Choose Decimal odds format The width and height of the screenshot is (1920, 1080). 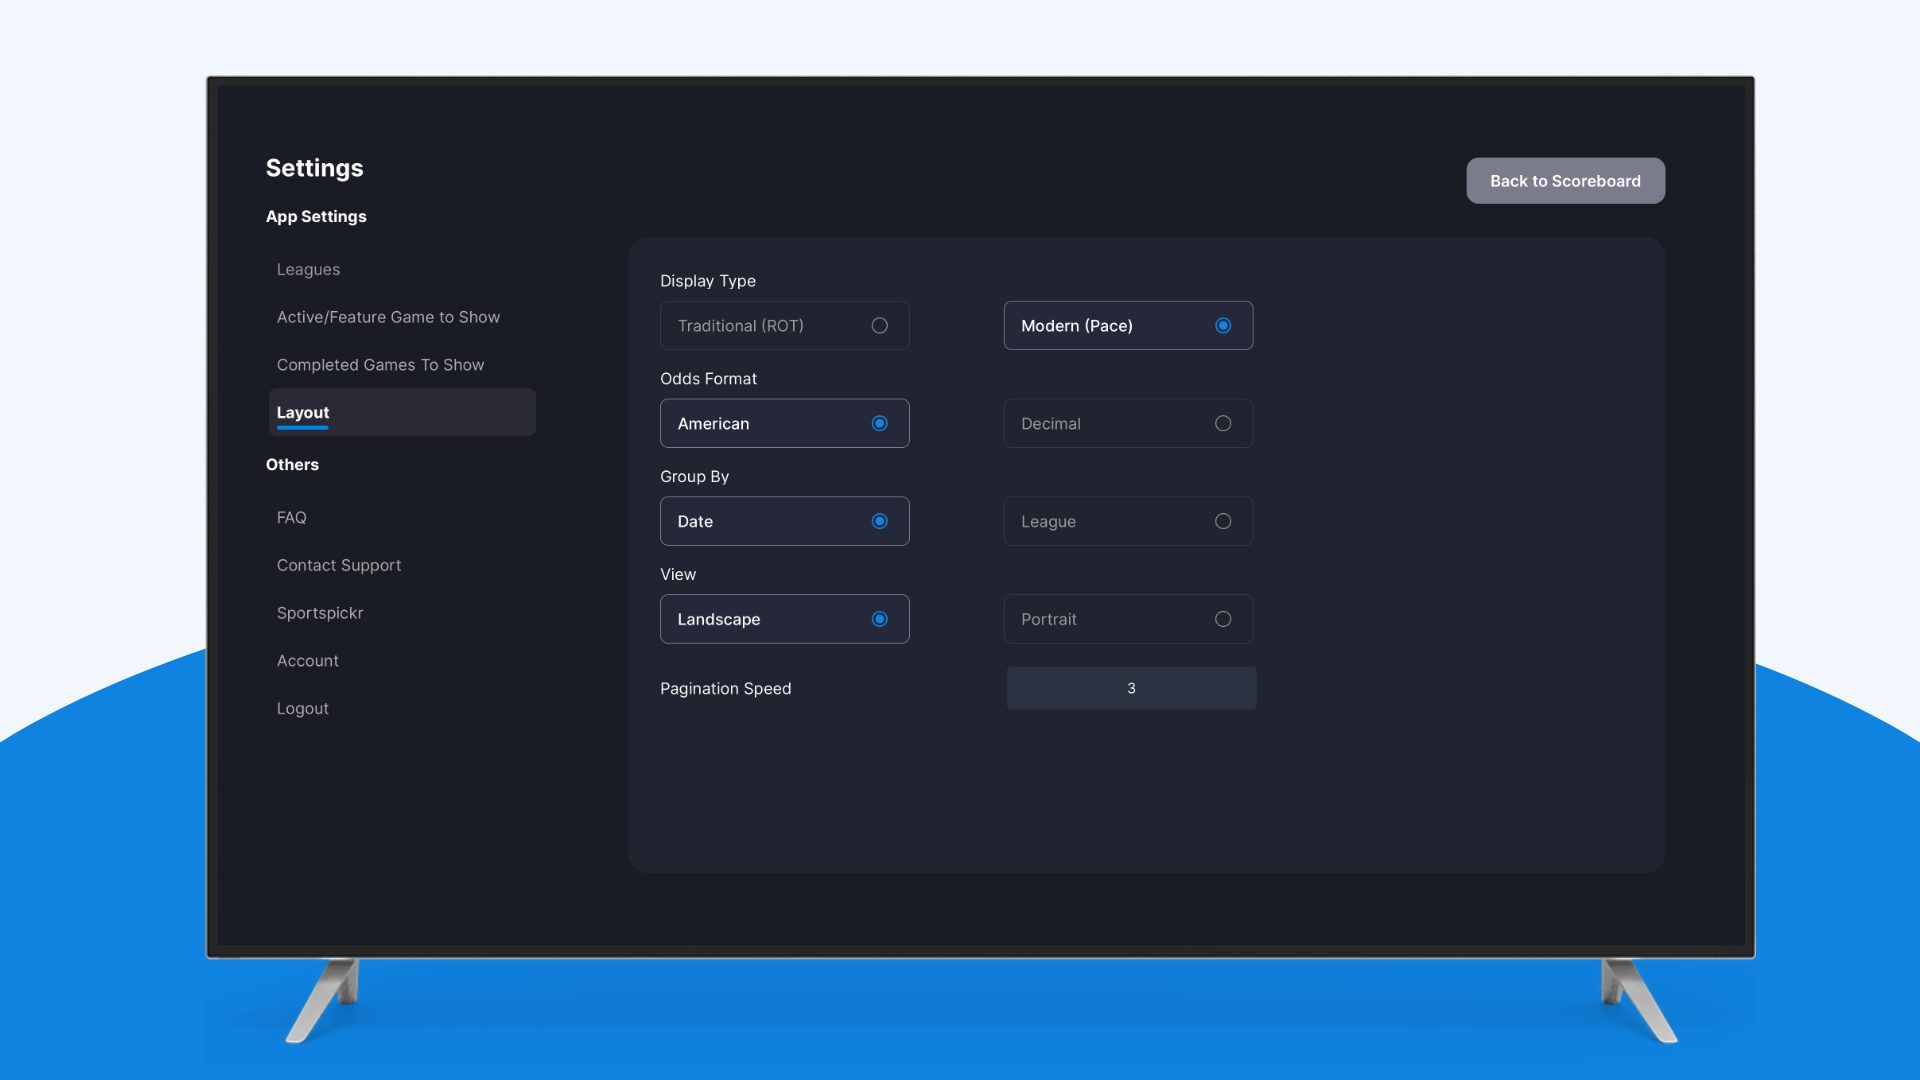pyautogui.click(x=1128, y=424)
